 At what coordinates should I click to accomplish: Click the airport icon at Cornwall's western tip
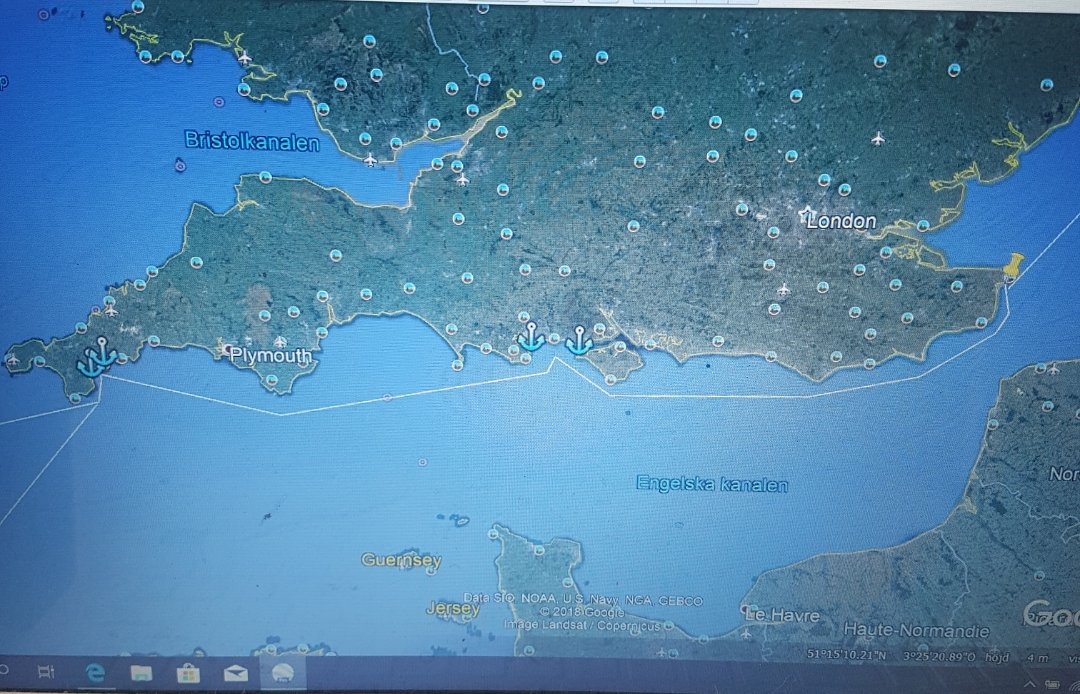tap(13, 360)
